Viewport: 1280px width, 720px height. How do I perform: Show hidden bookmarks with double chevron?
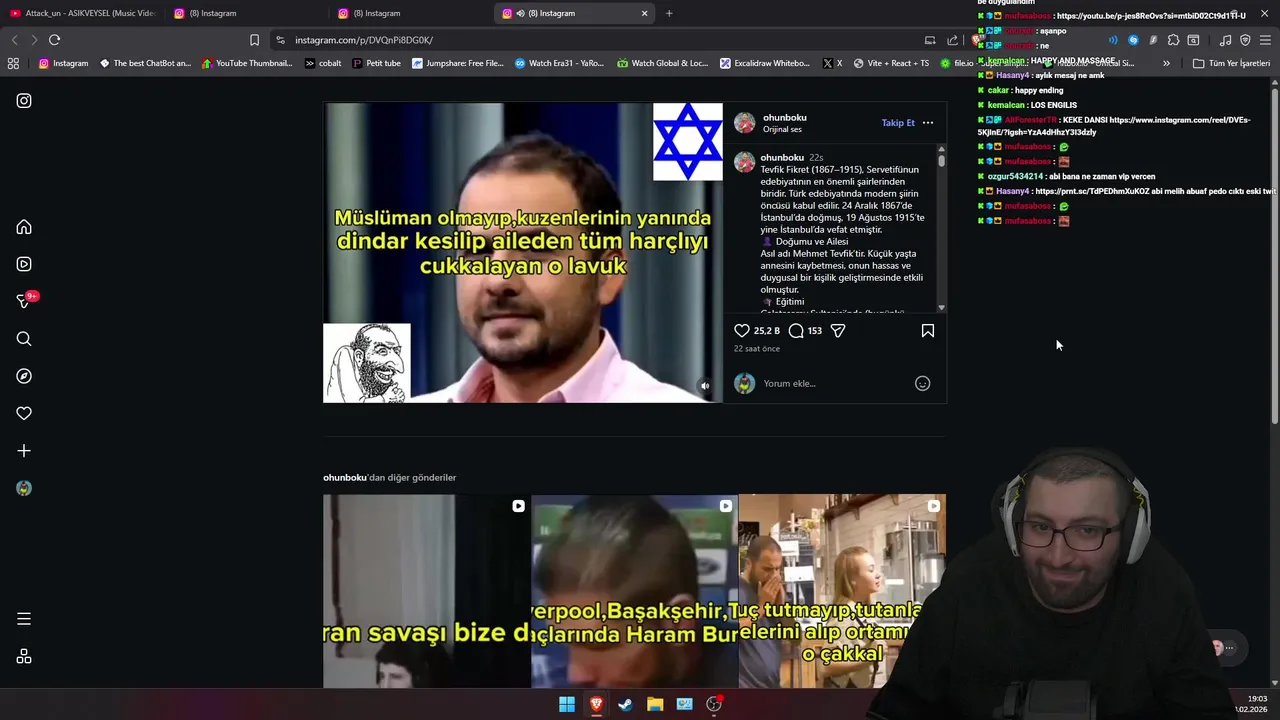(1166, 63)
